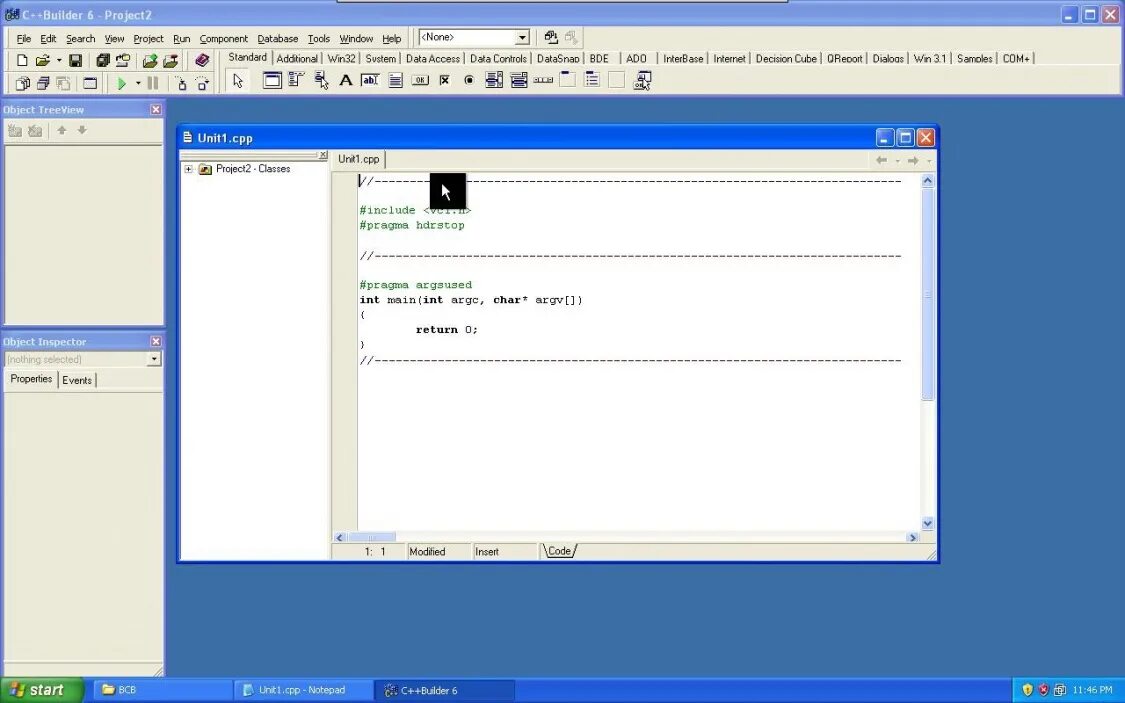Click the Save floppy disk icon
1125x703 pixels.
tap(75, 61)
